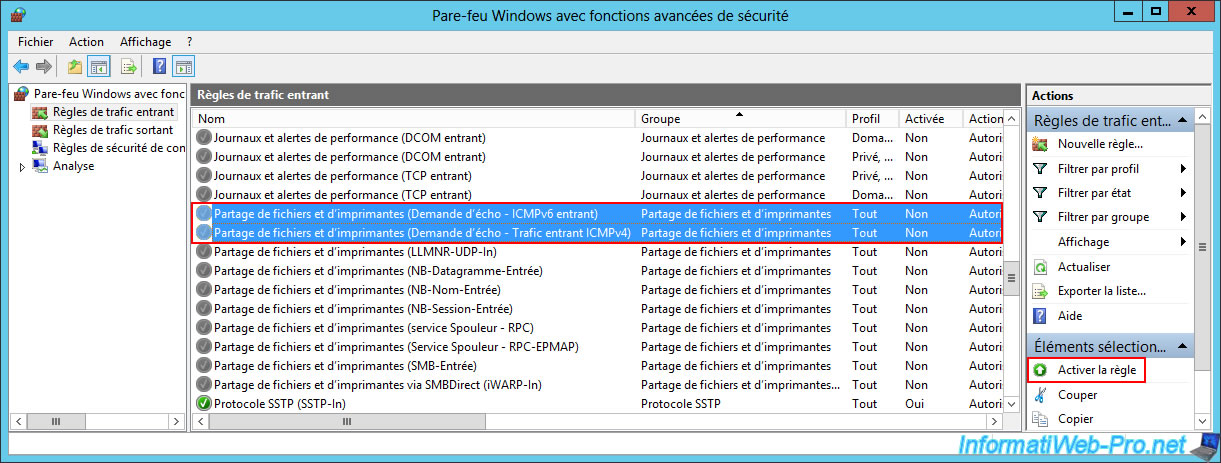Click the blue Help toolbar icon
Image resolution: width=1221 pixels, height=463 pixels.
tap(159, 67)
